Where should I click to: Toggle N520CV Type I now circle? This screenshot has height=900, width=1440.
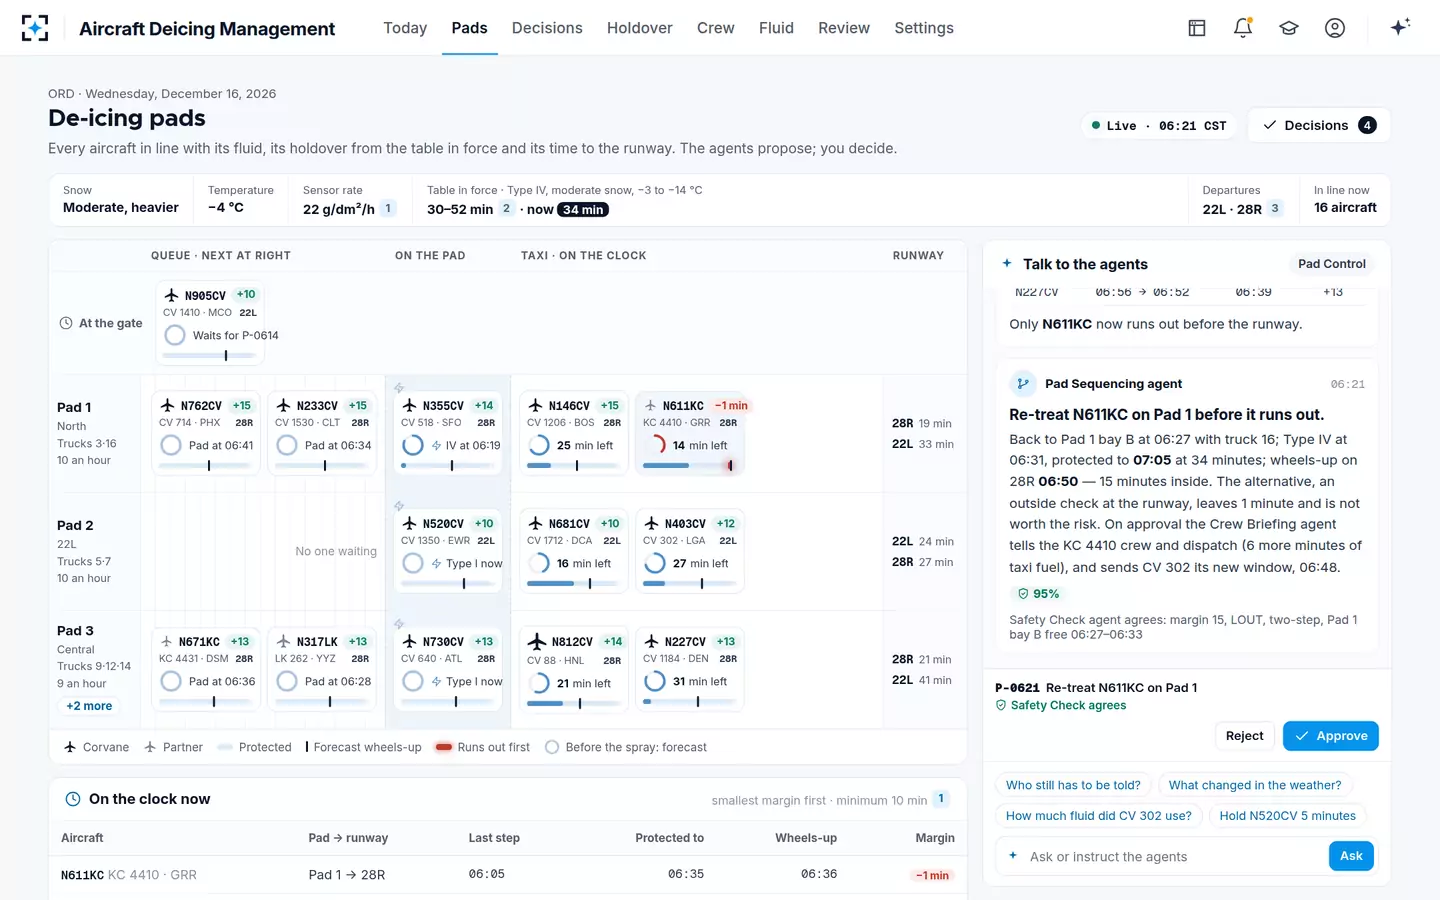click(413, 563)
